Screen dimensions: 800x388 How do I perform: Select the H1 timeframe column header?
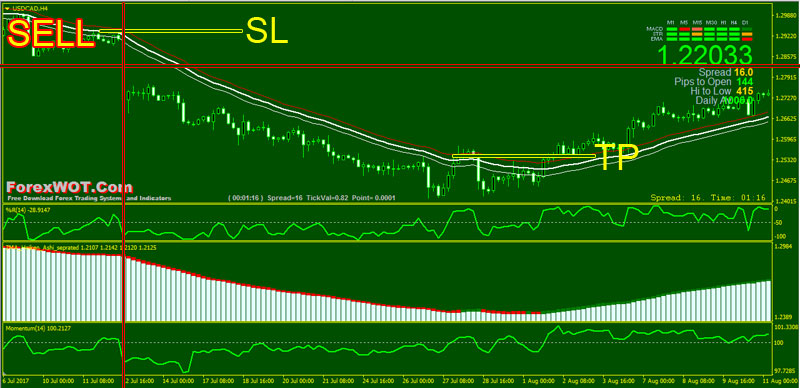[x=723, y=22]
